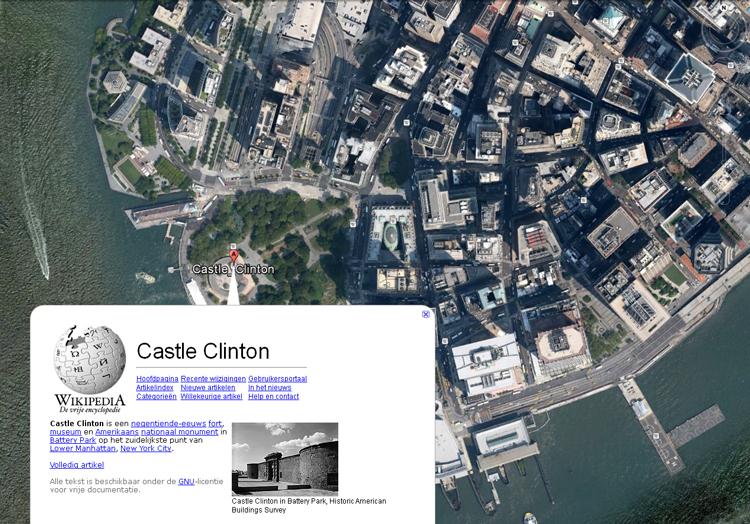
Task: Click the red Castle Clinton map pin
Action: [234, 256]
